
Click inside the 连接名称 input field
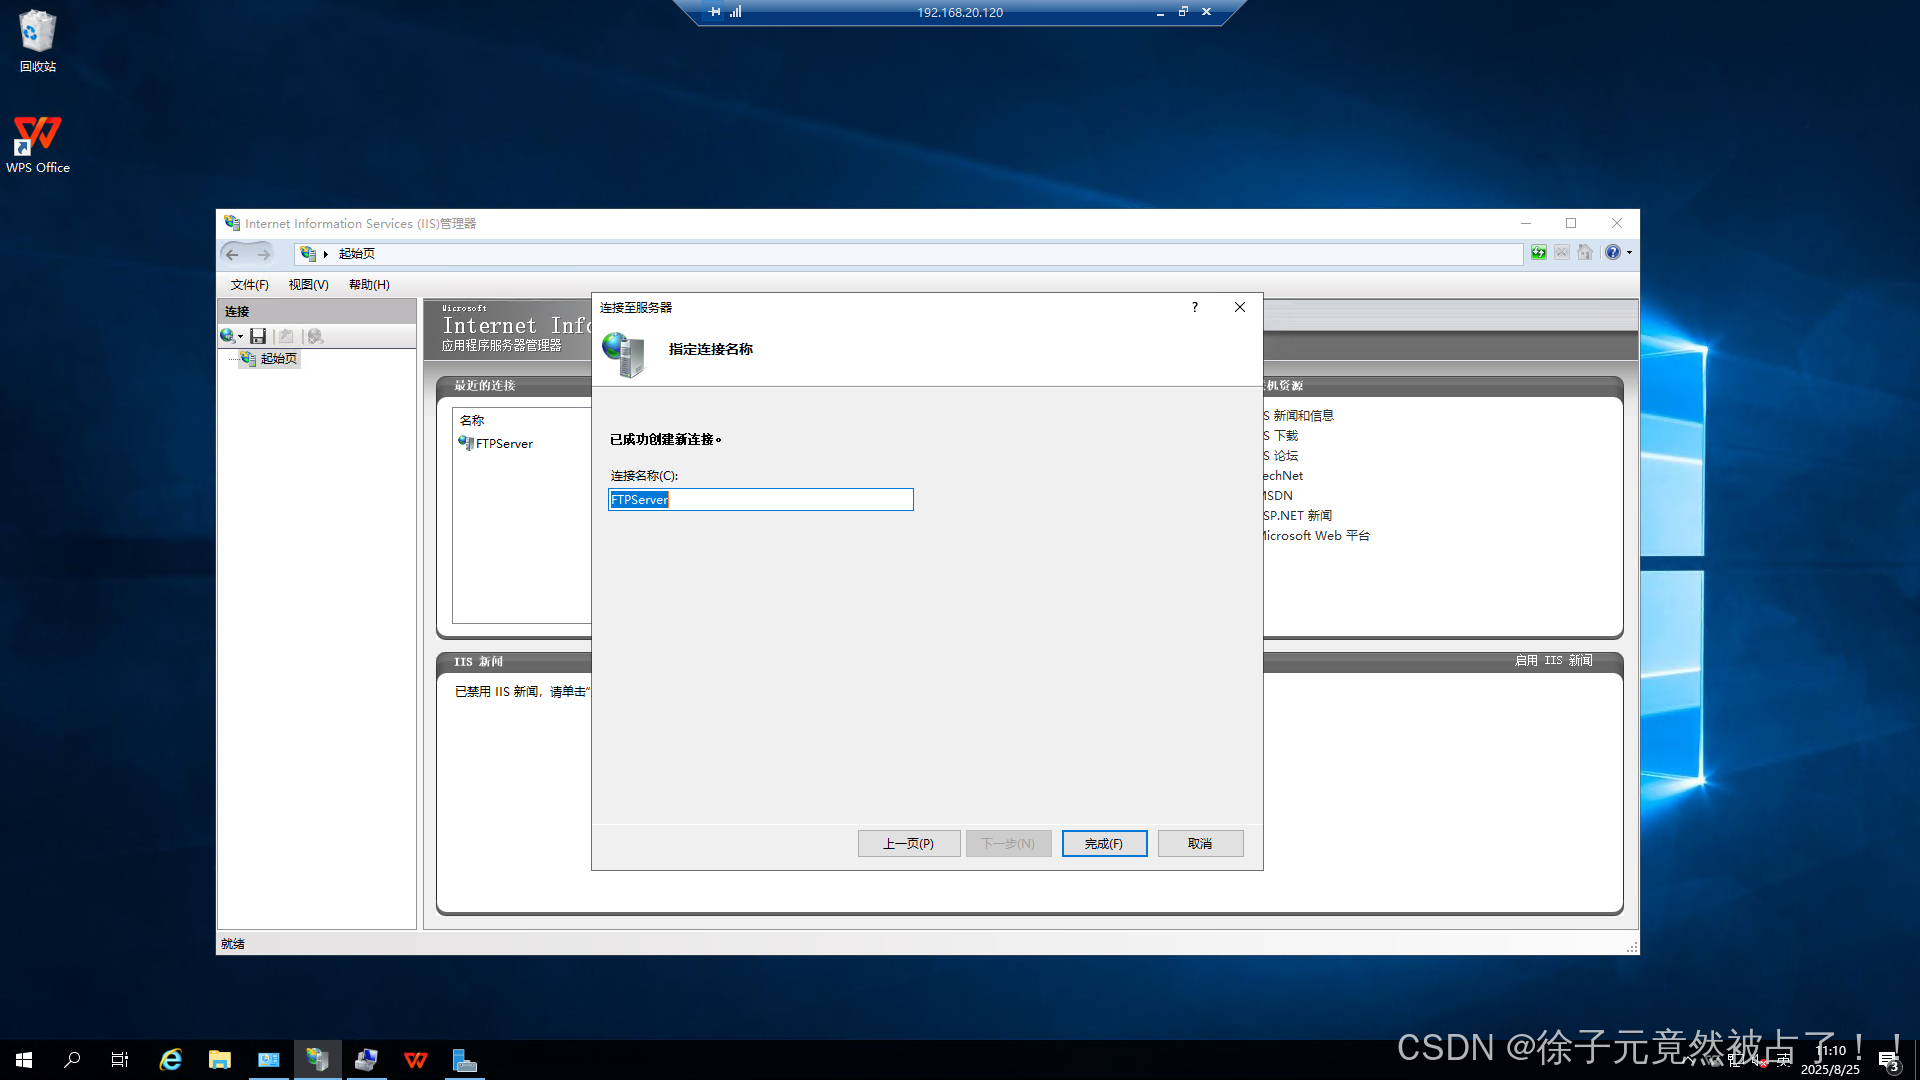tap(761, 499)
